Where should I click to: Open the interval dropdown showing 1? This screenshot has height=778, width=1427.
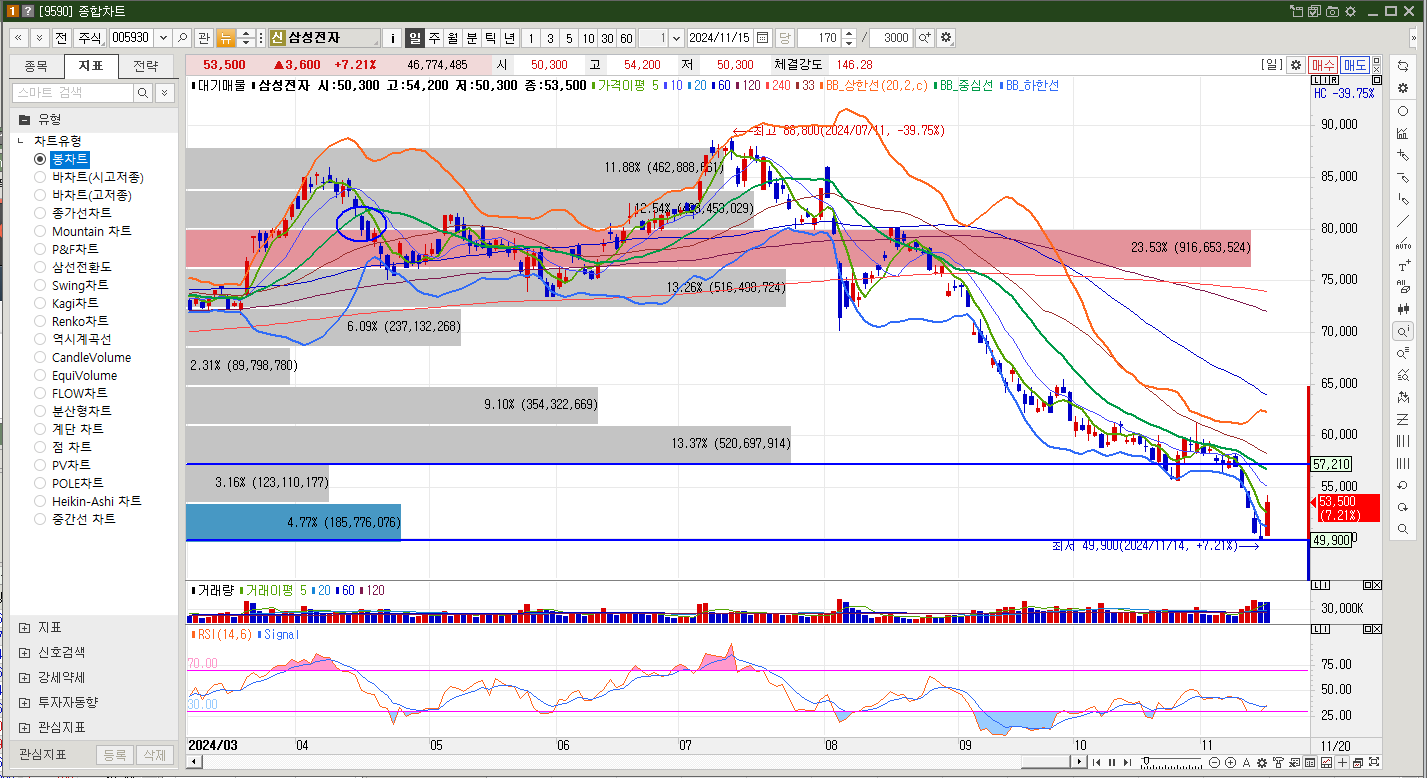tap(676, 38)
